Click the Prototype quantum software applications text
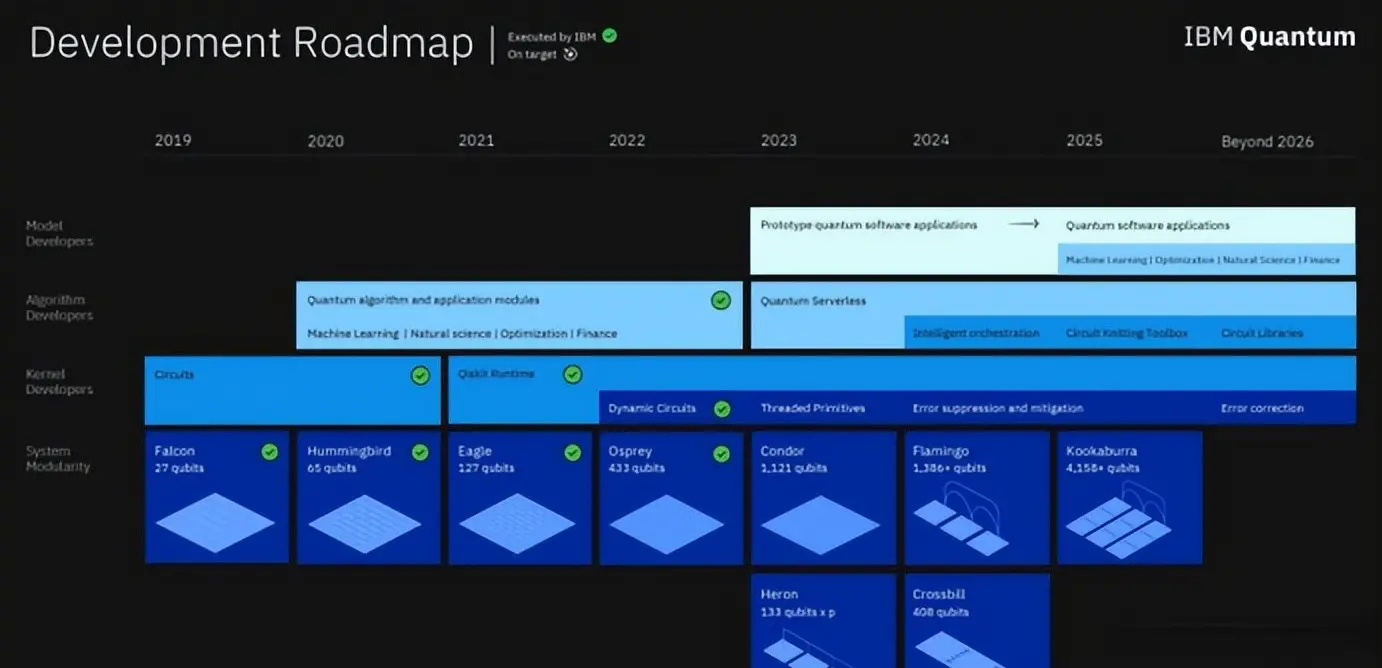Viewport: 1382px width, 668px height. [x=869, y=225]
